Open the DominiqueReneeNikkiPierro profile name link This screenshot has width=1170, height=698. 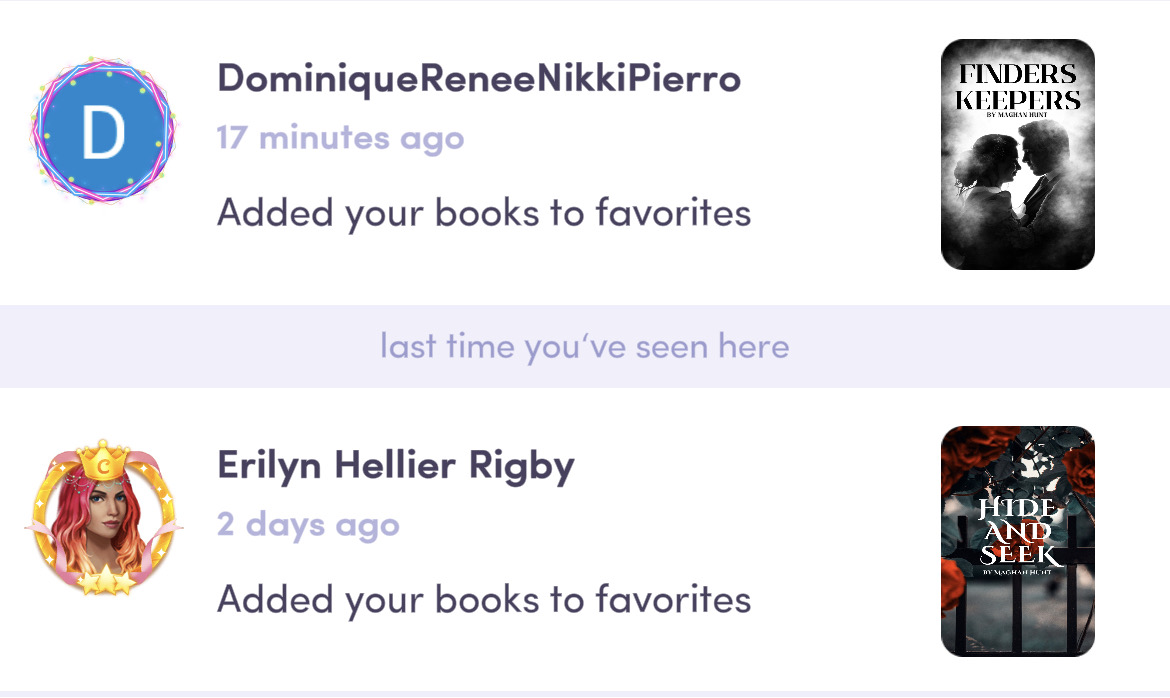tap(479, 78)
